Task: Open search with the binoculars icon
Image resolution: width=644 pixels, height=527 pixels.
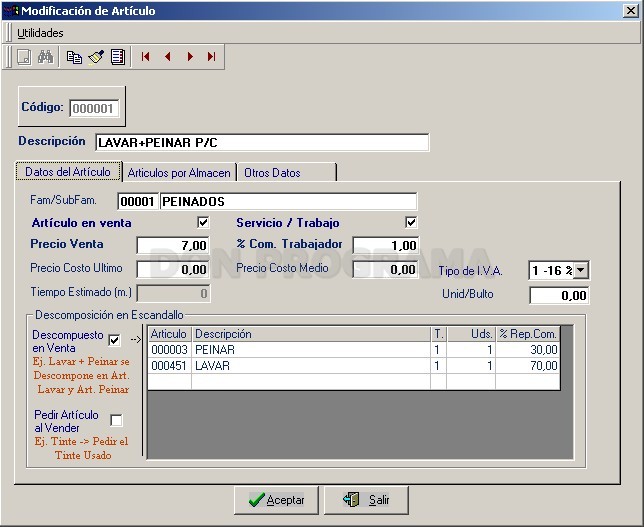Action: [45, 57]
